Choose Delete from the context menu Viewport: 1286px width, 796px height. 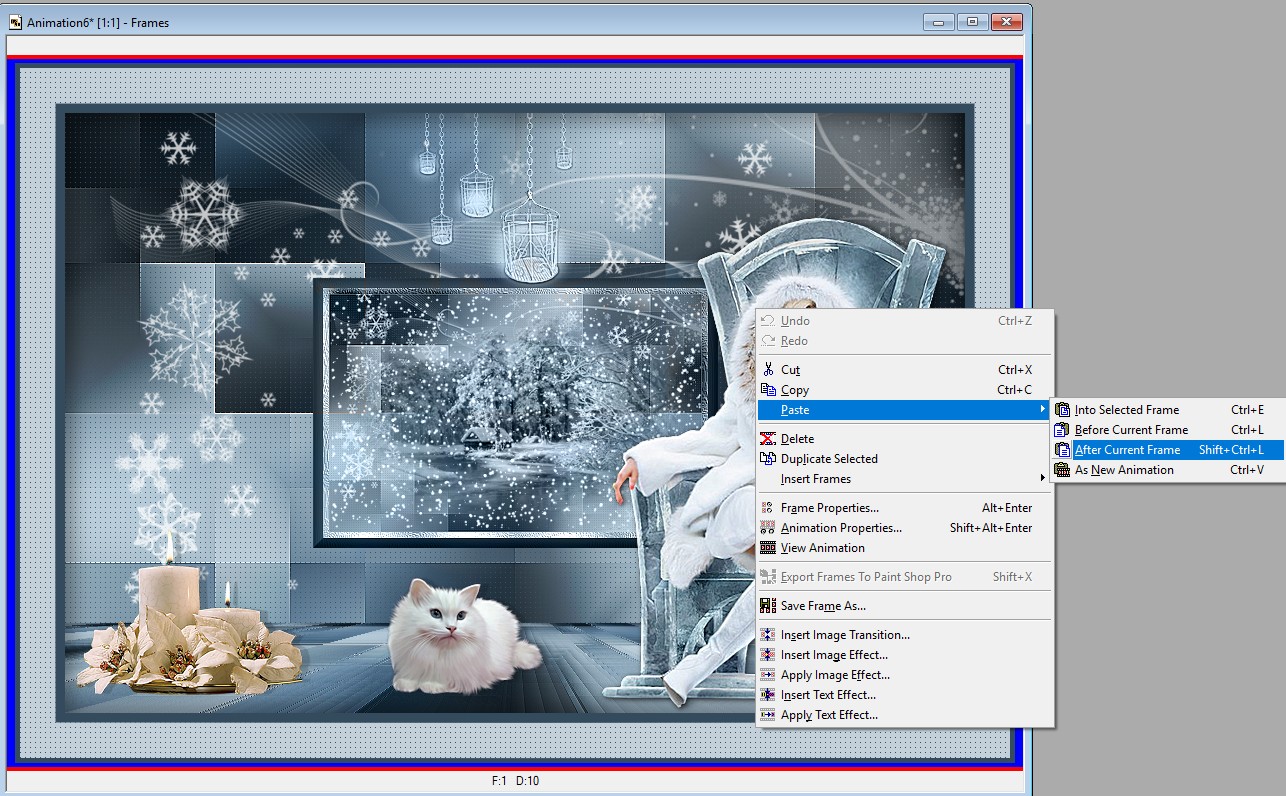[903, 439]
